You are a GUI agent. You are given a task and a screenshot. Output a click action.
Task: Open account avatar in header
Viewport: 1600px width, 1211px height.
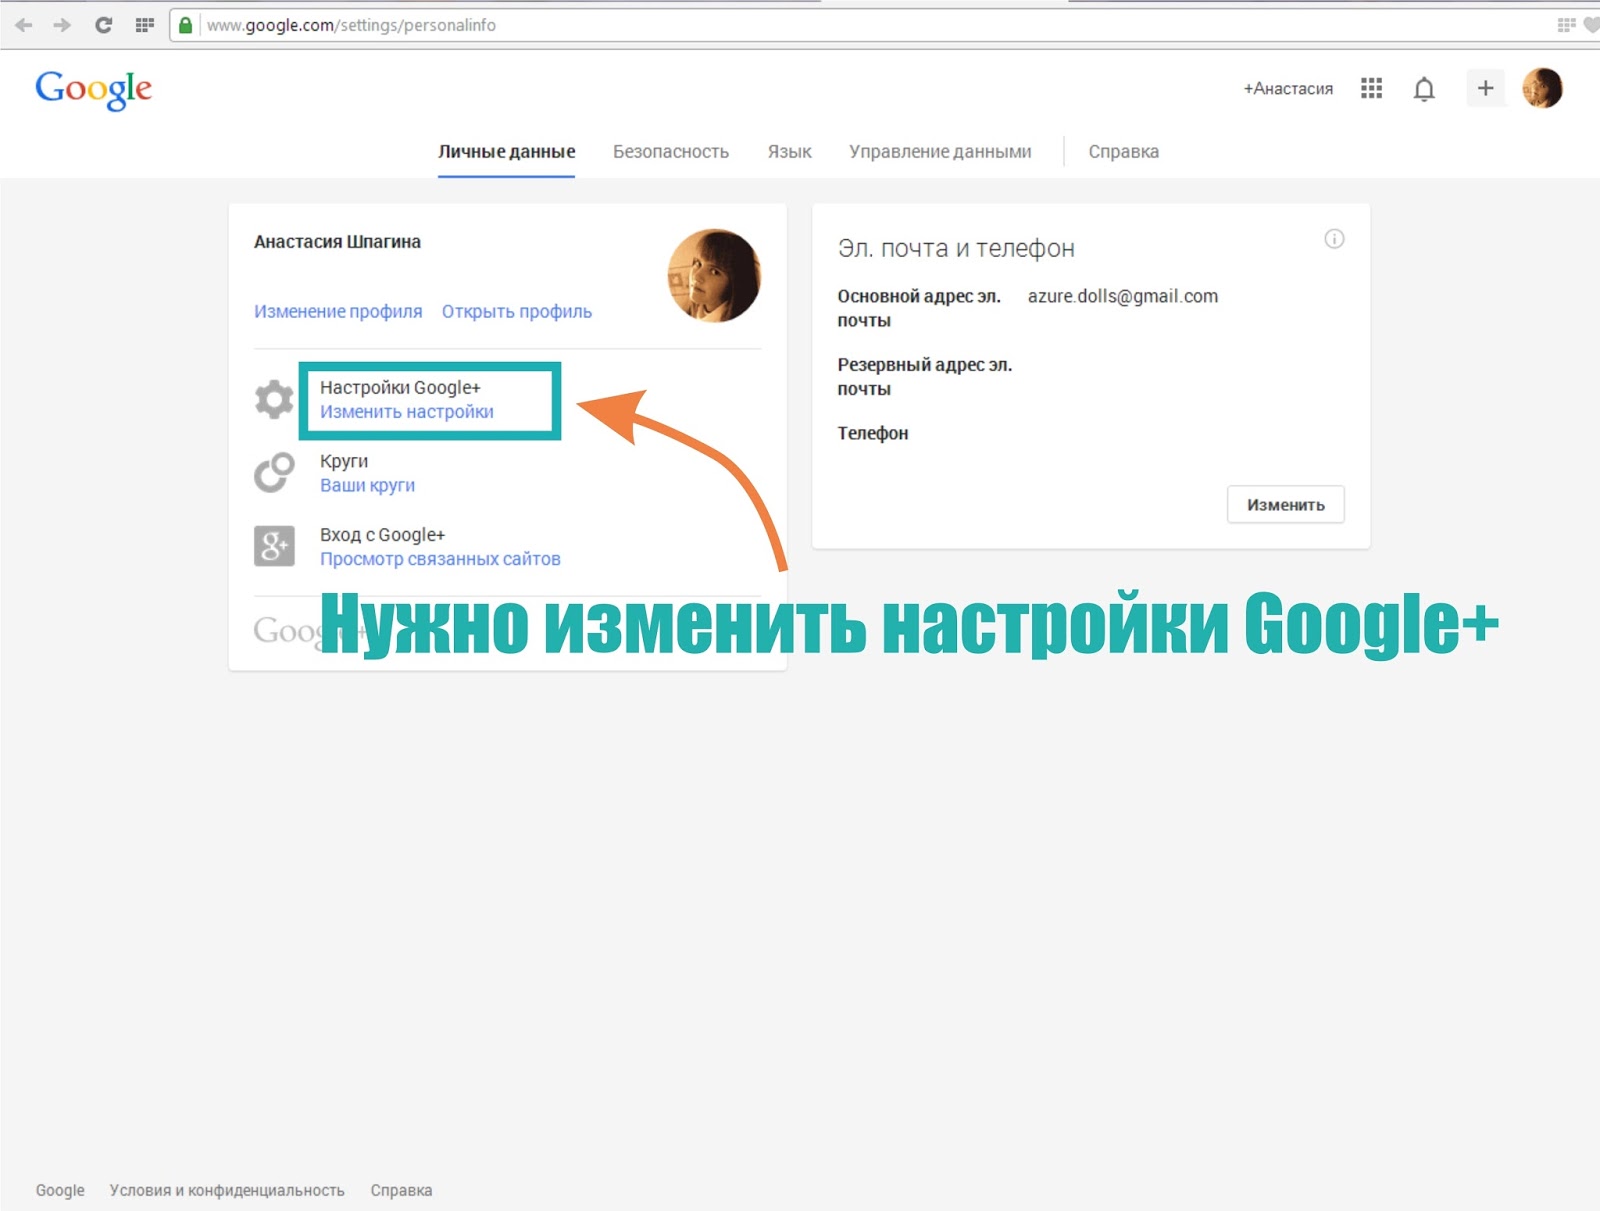pos(1542,88)
